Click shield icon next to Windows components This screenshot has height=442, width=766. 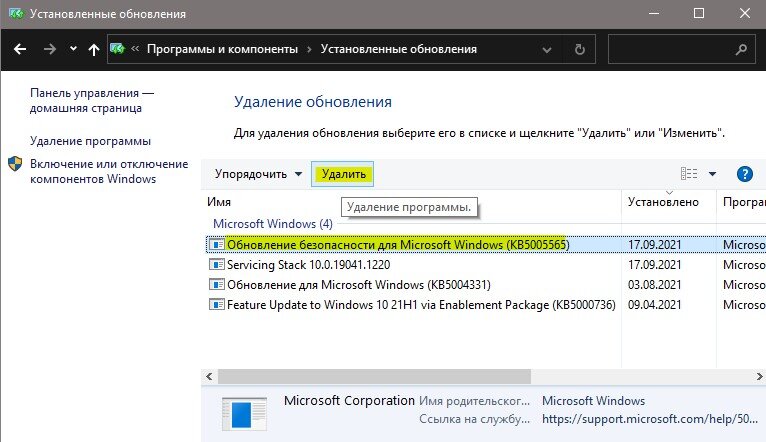[x=15, y=164]
